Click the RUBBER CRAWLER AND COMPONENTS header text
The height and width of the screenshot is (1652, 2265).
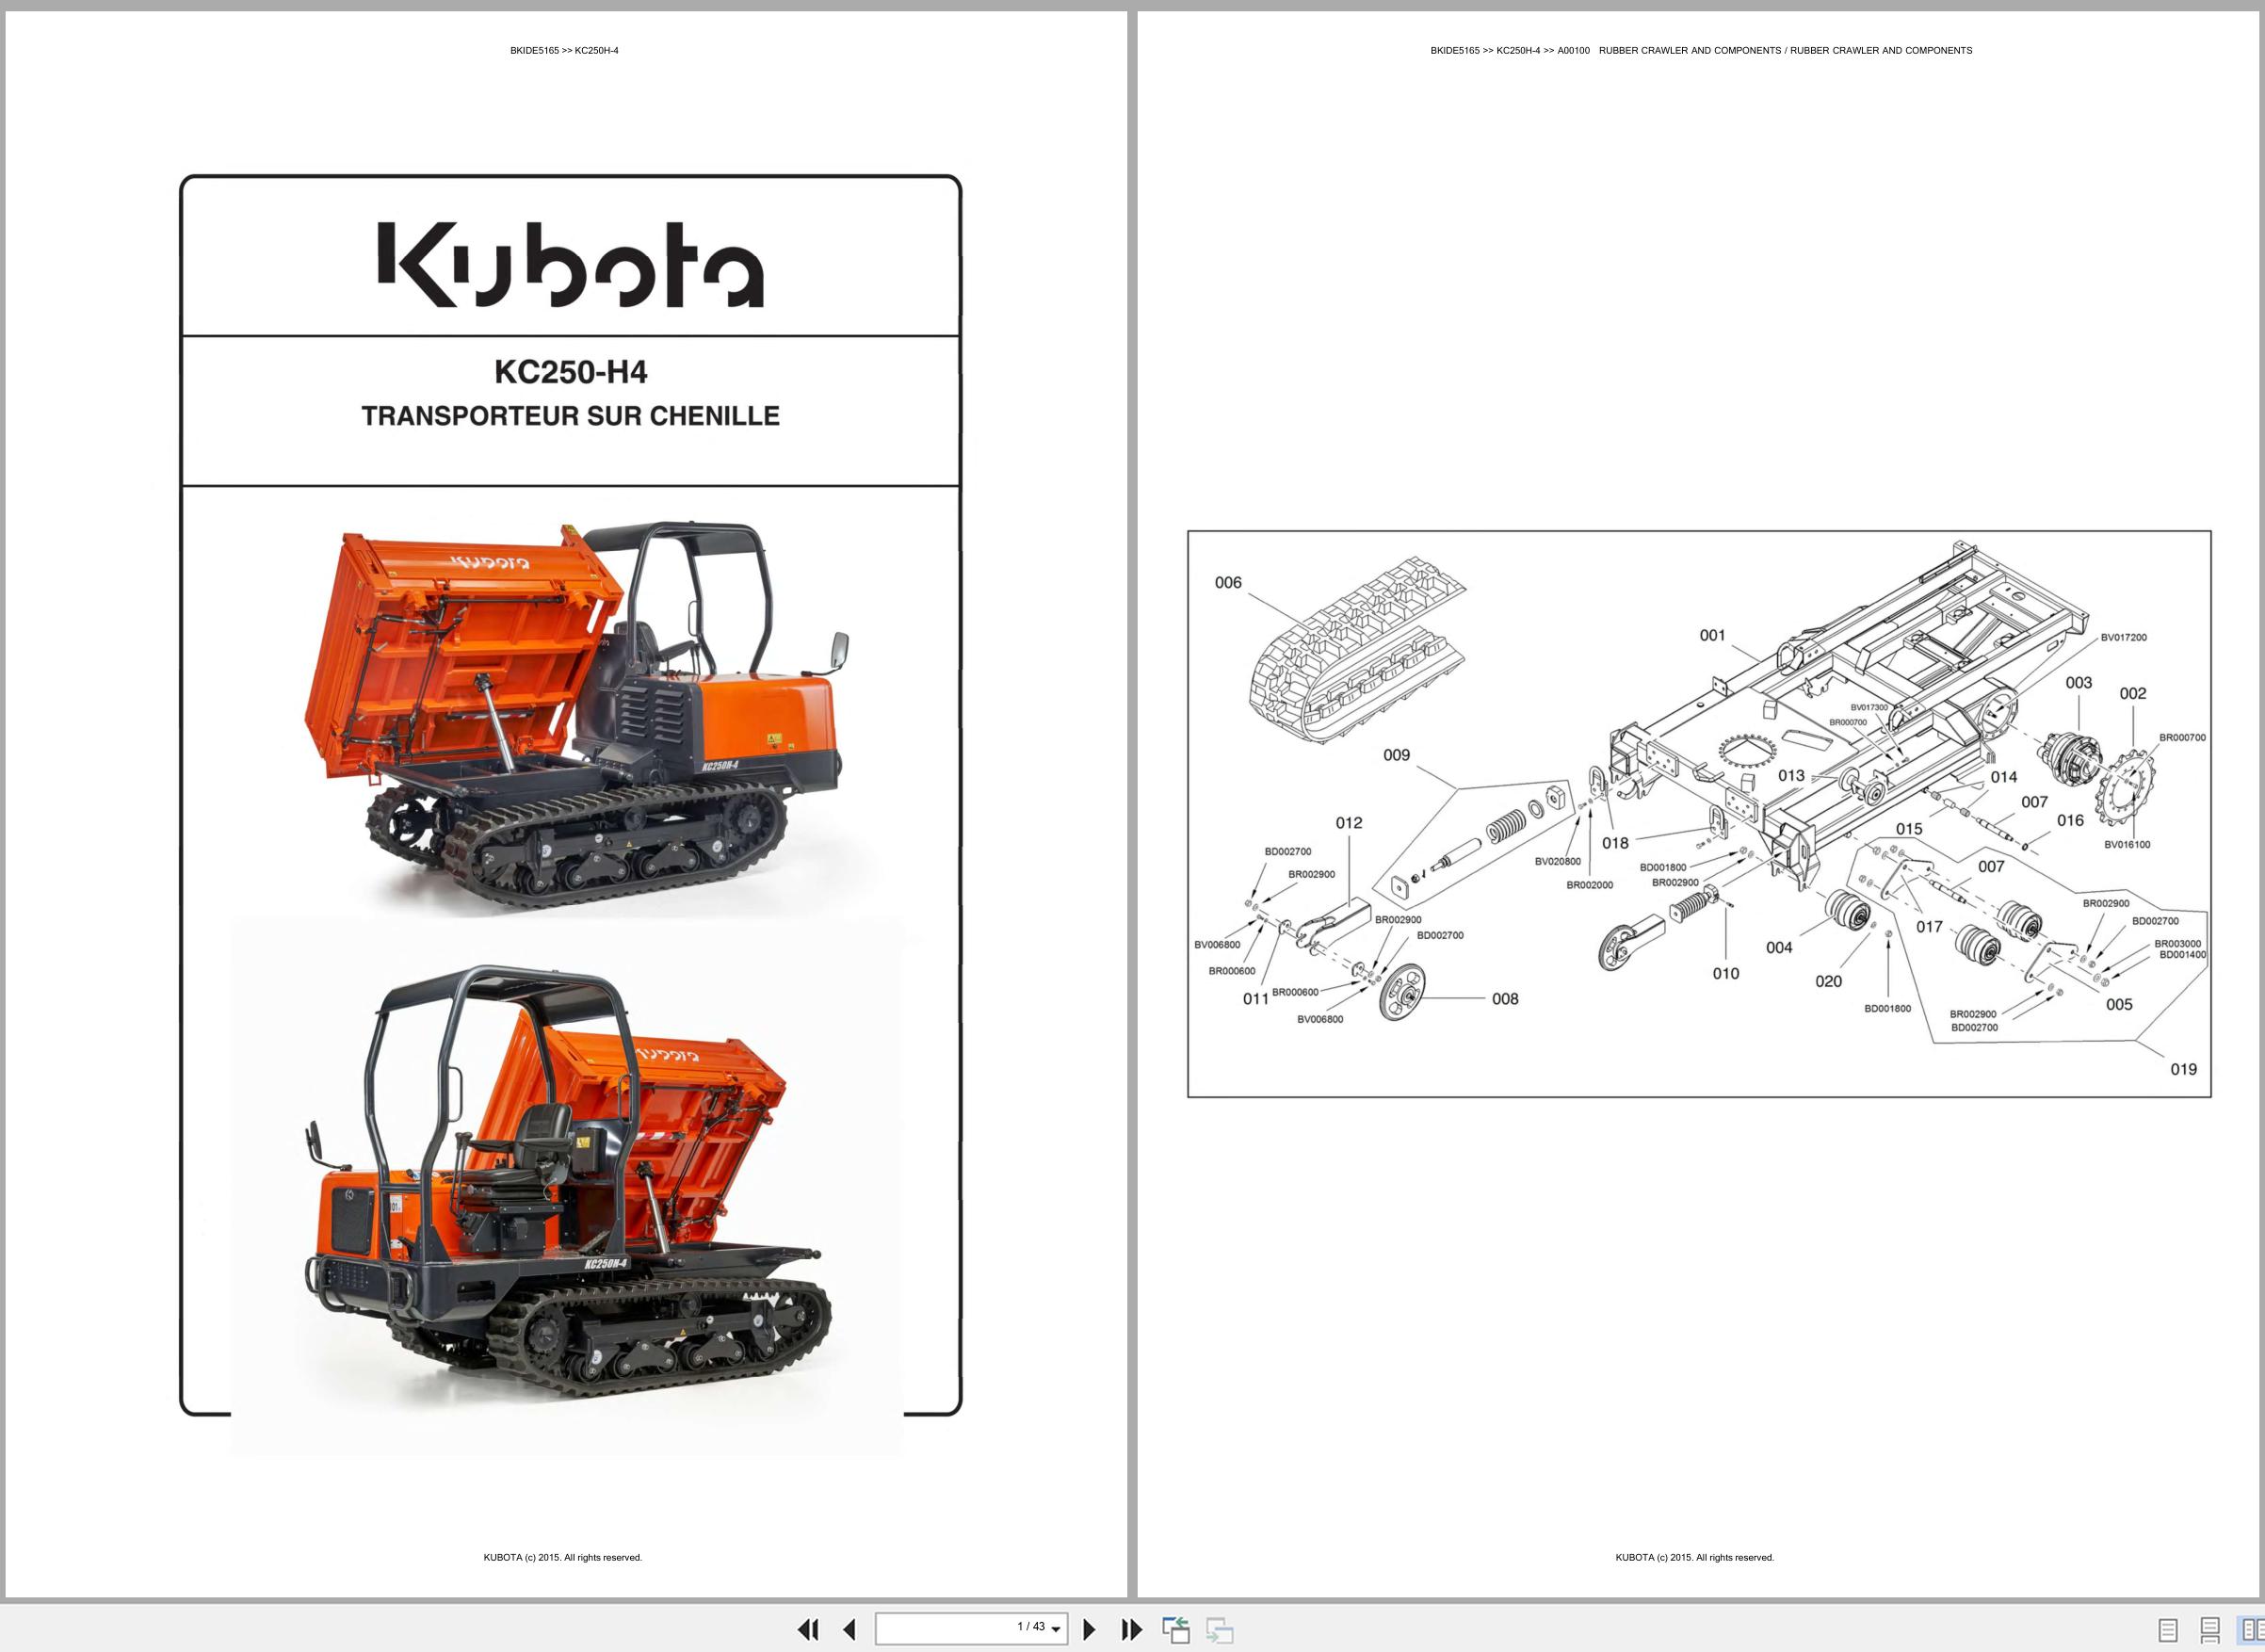click(1786, 50)
